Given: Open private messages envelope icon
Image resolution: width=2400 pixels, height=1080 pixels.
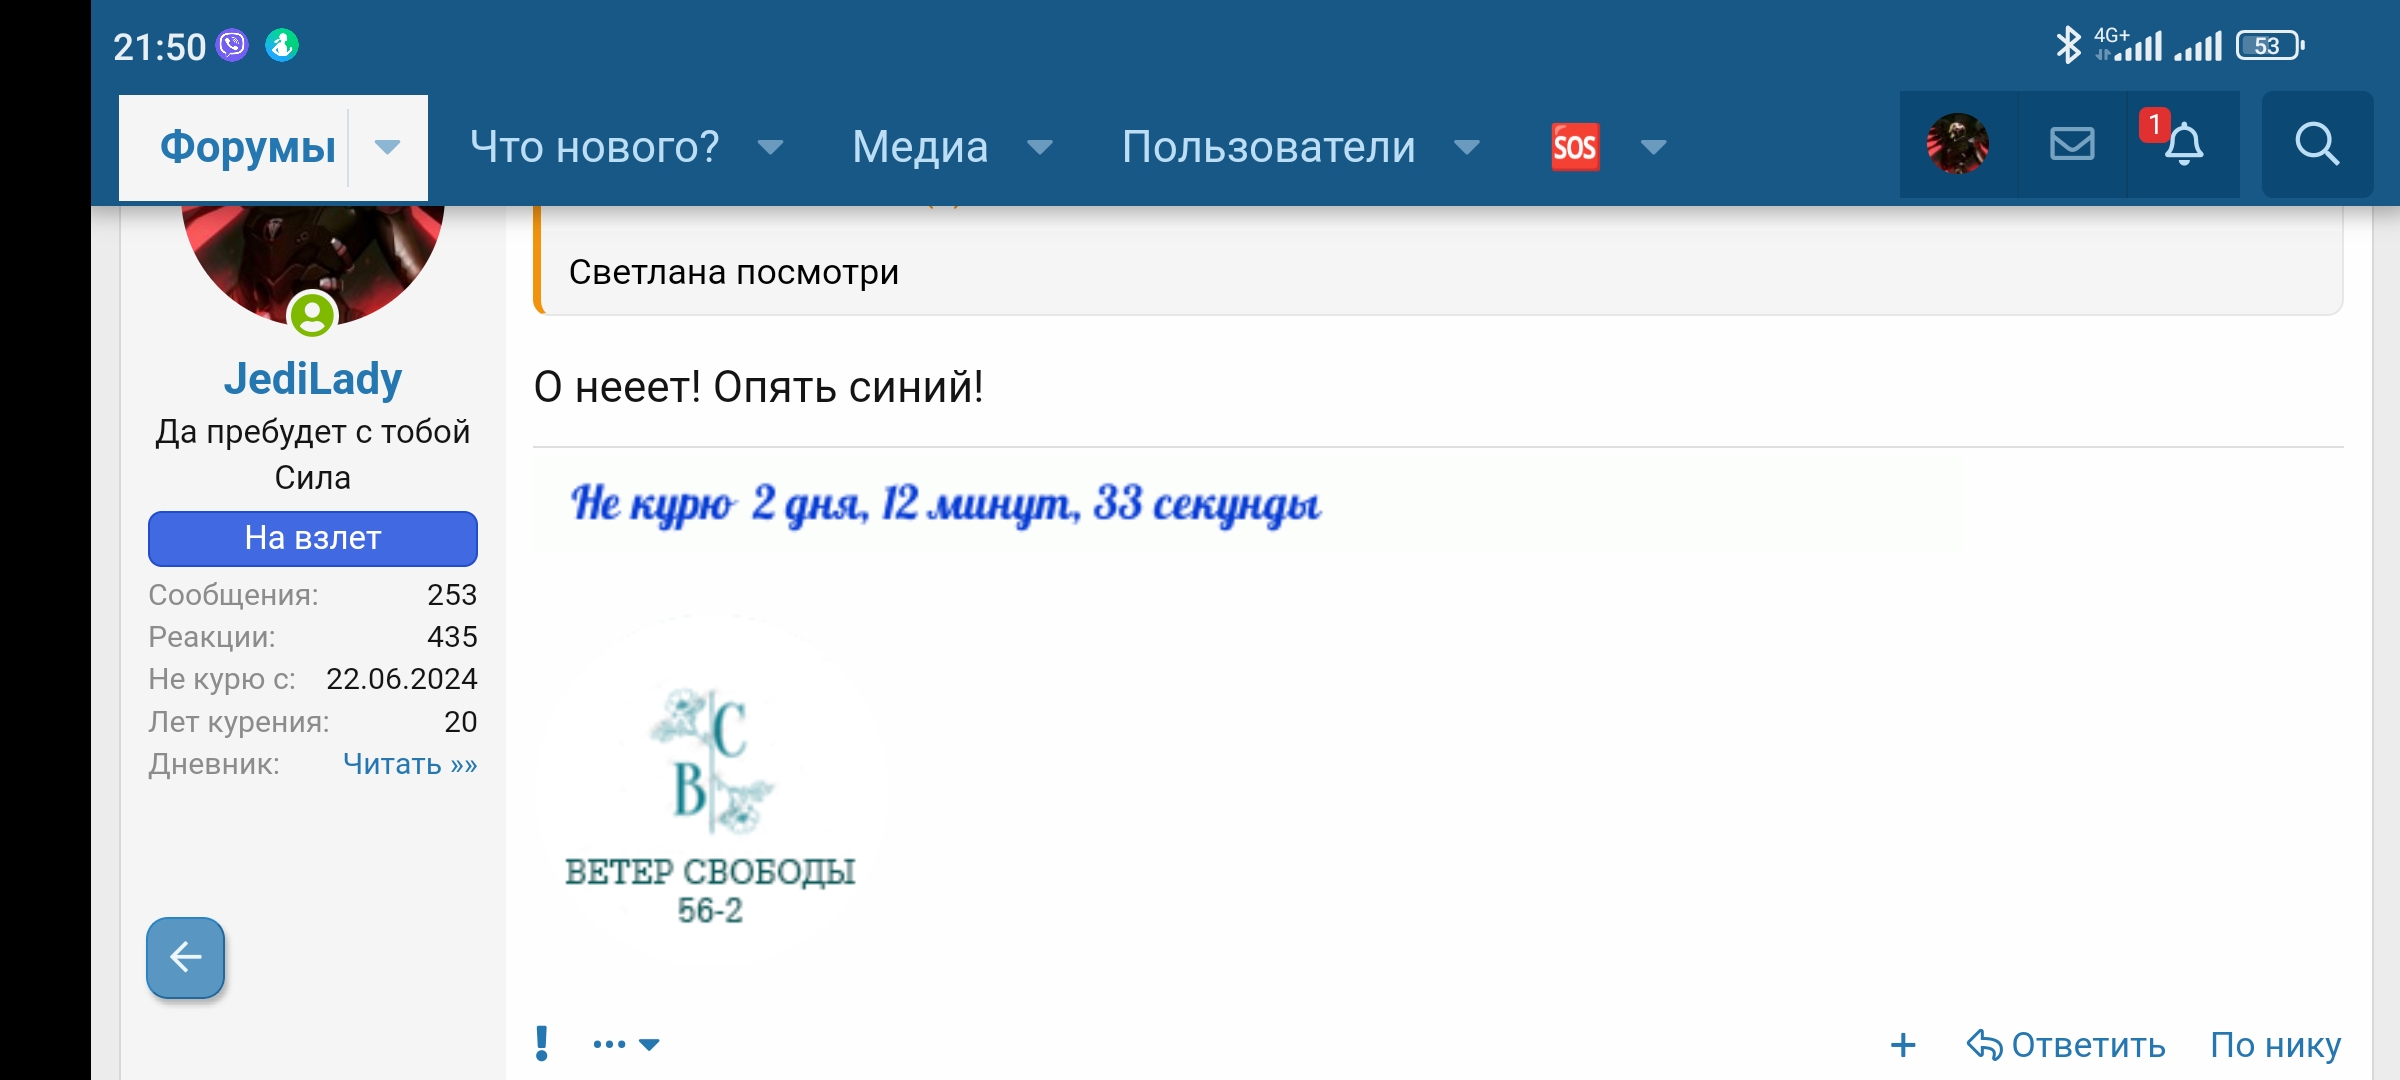Looking at the screenshot, I should [2071, 145].
